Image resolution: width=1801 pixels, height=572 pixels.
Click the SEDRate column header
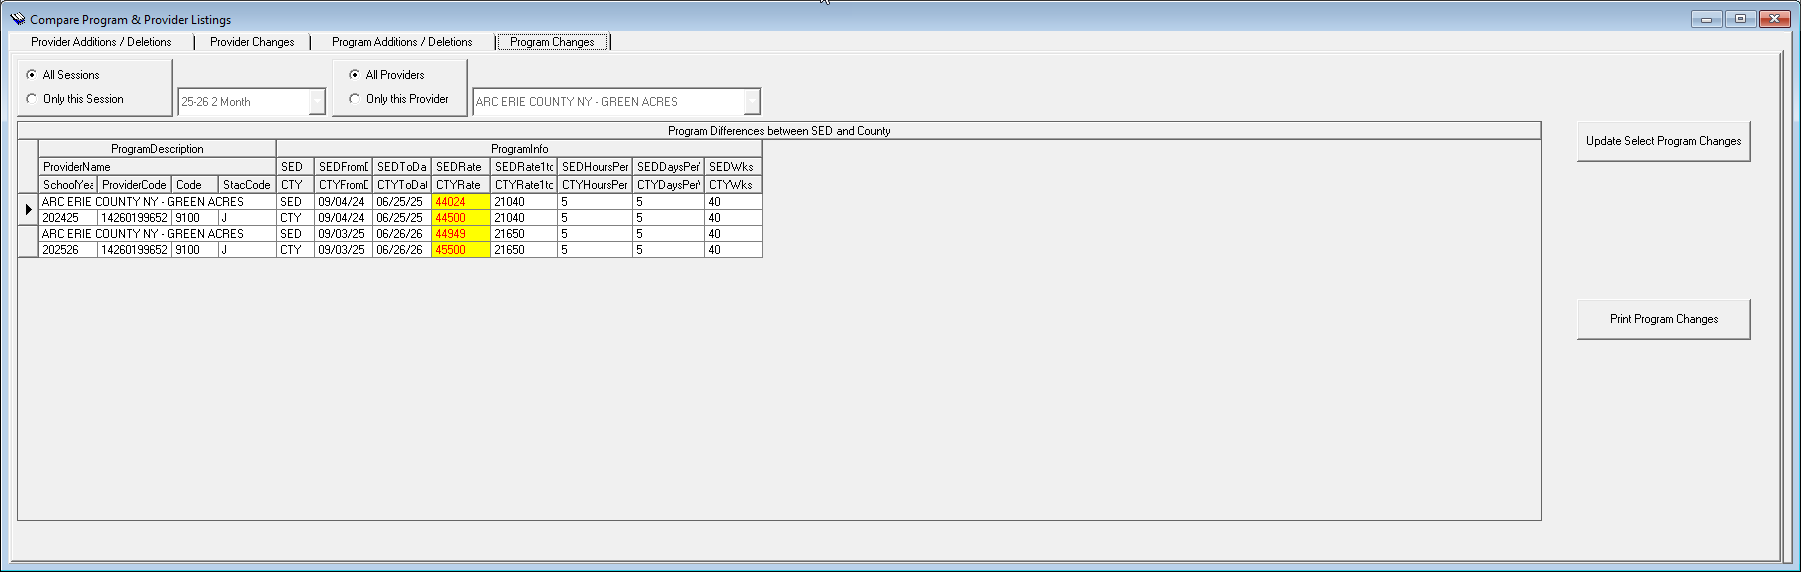pos(459,167)
